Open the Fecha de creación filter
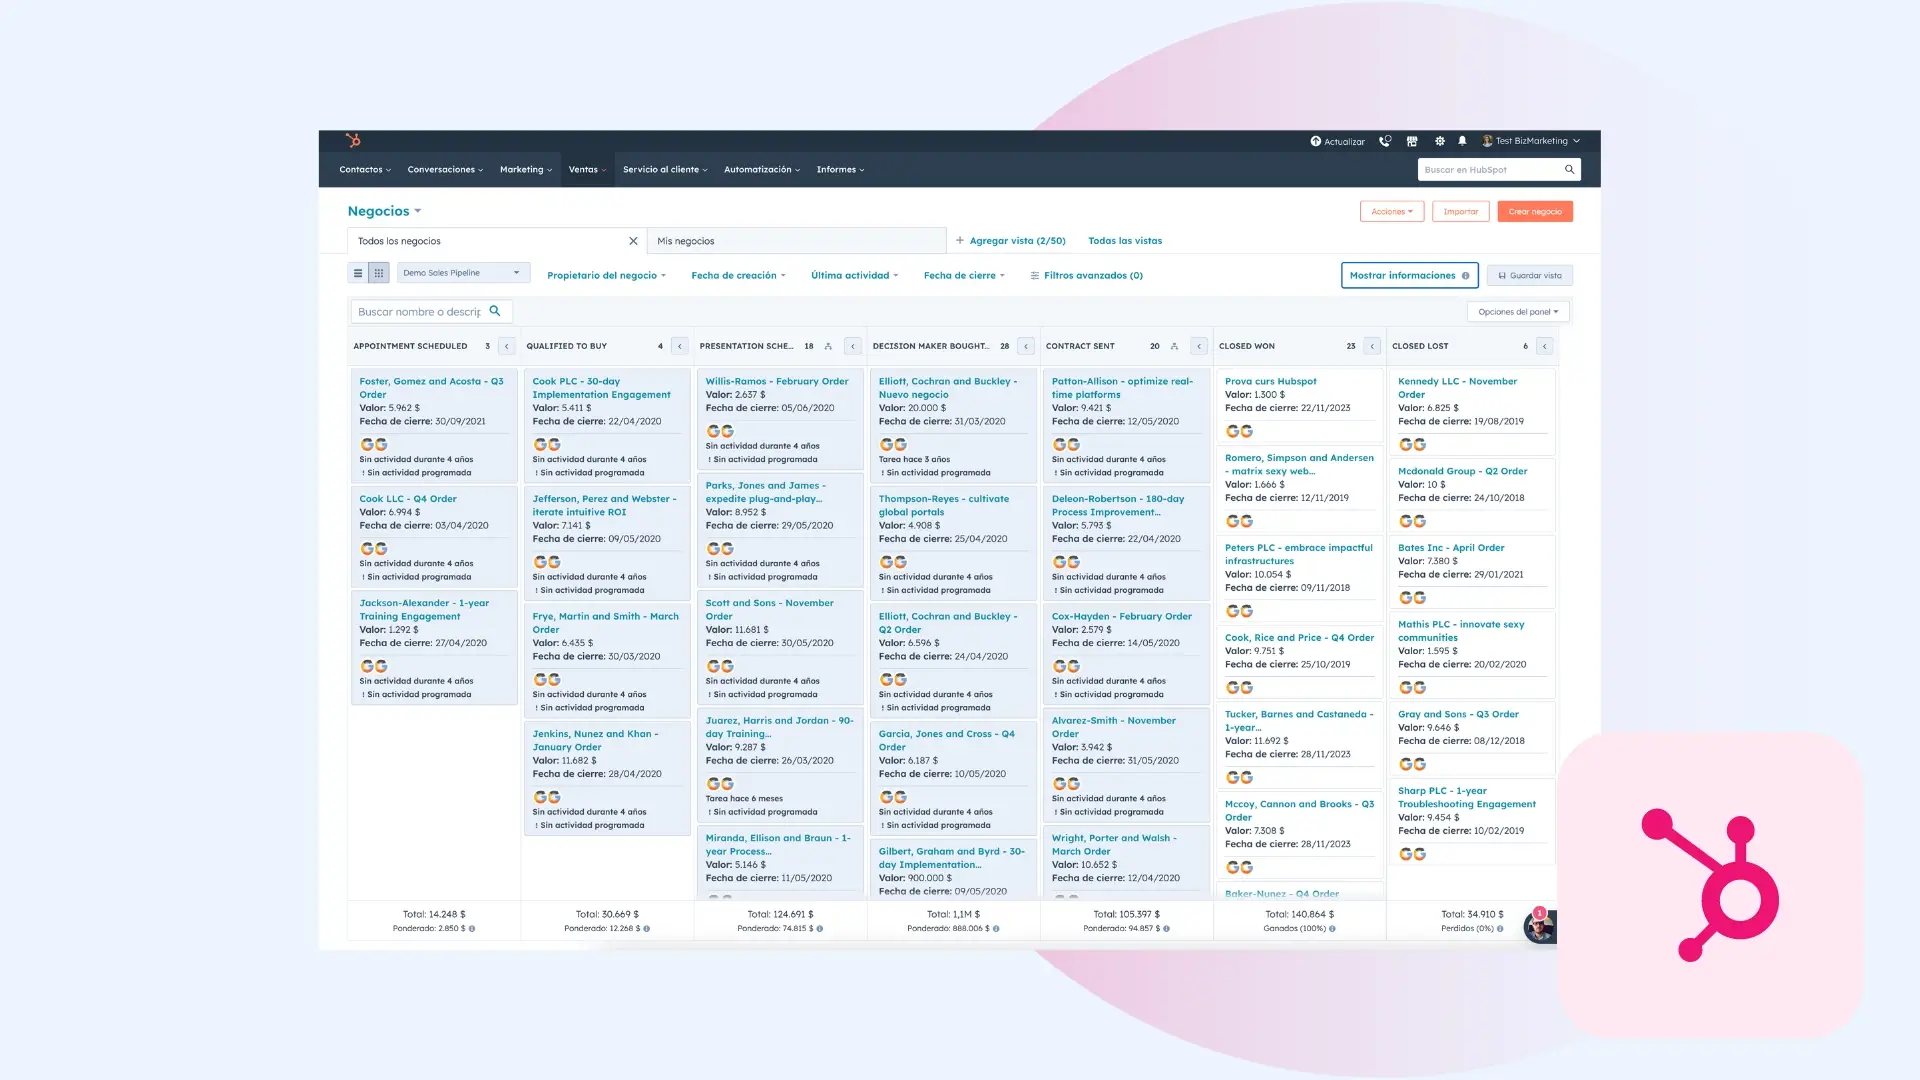The width and height of the screenshot is (1920, 1080). coord(738,276)
